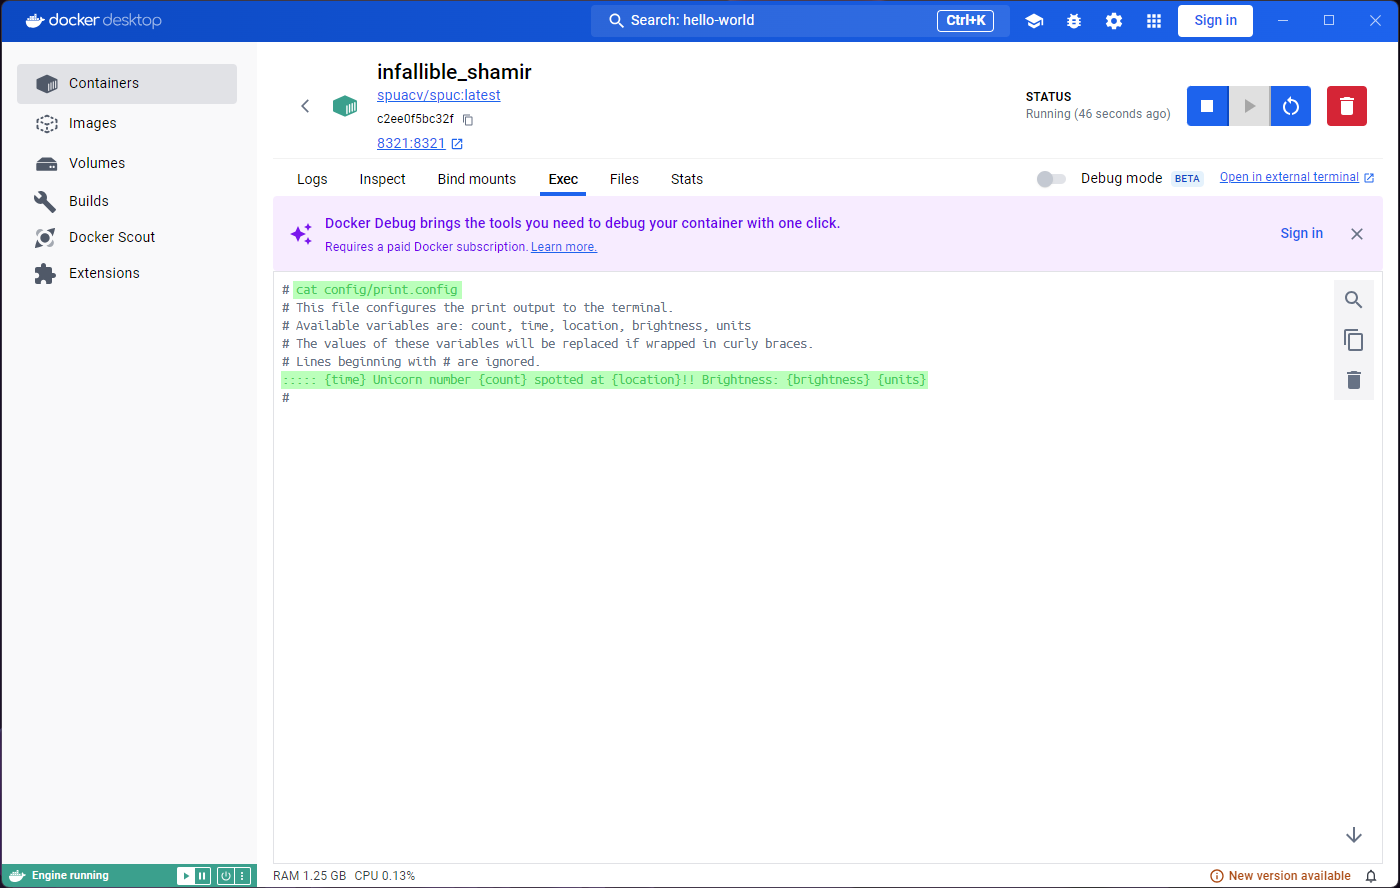Open the Learning Center graduation cap icon

1034,20
